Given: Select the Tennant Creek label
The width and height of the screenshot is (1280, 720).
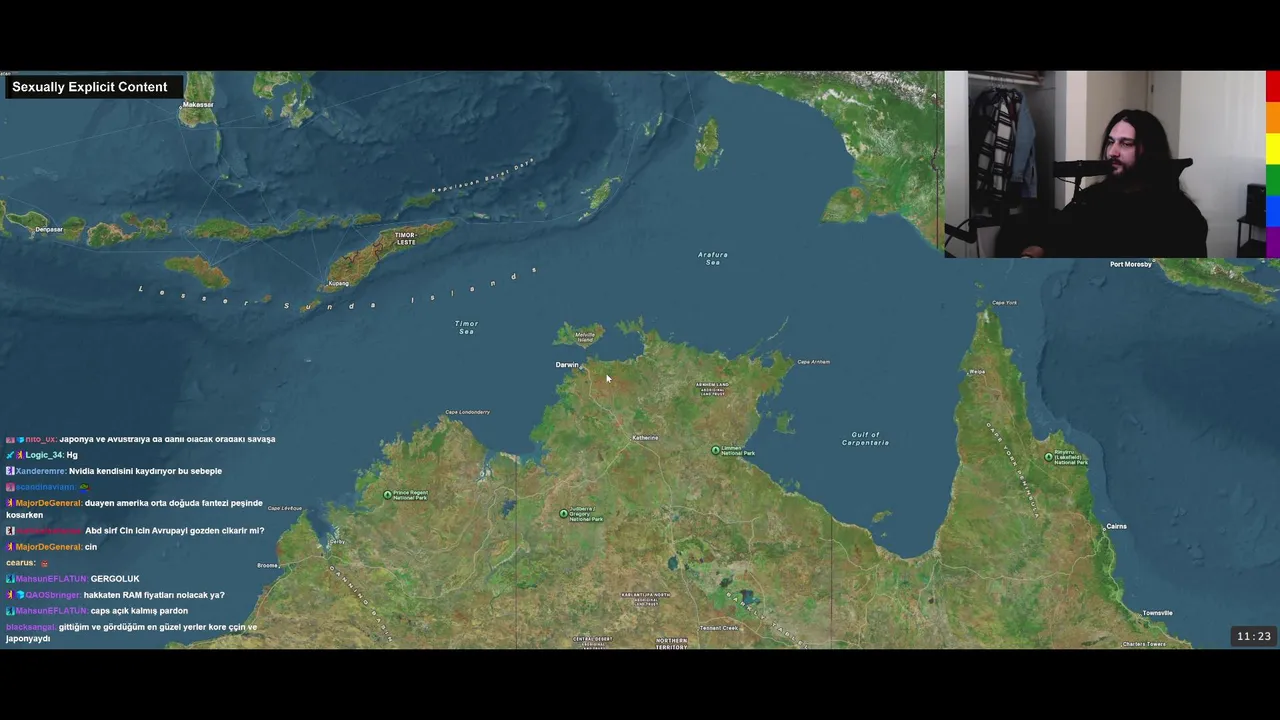Looking at the screenshot, I should (x=719, y=628).
